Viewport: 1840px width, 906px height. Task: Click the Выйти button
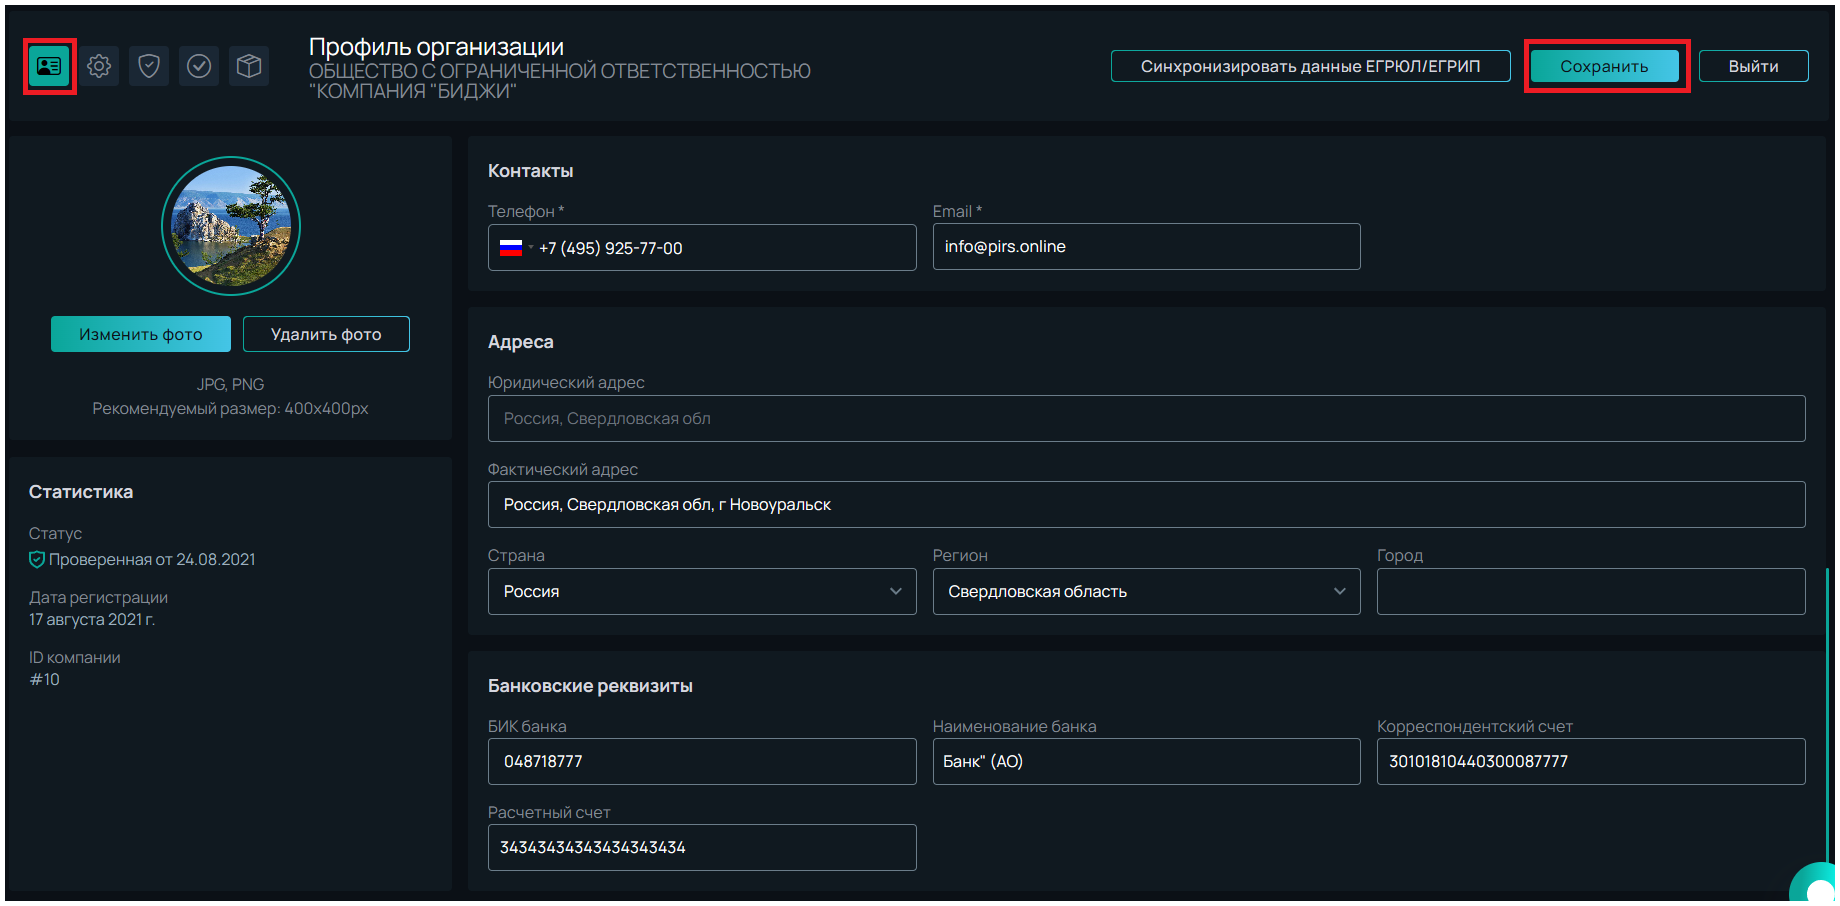click(x=1753, y=67)
